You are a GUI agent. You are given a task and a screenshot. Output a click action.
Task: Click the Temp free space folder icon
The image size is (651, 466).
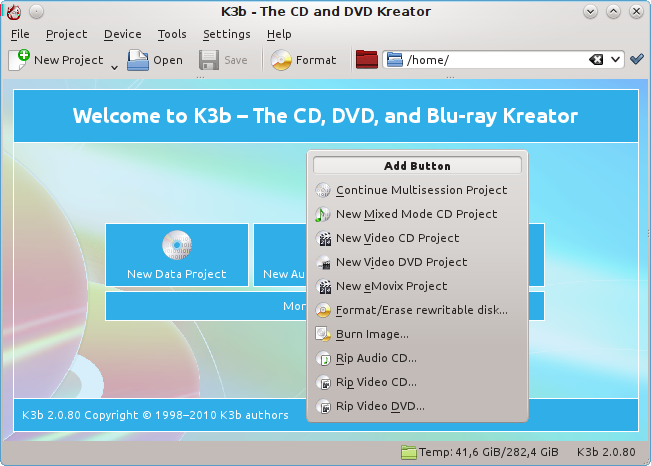pyautogui.click(x=409, y=452)
